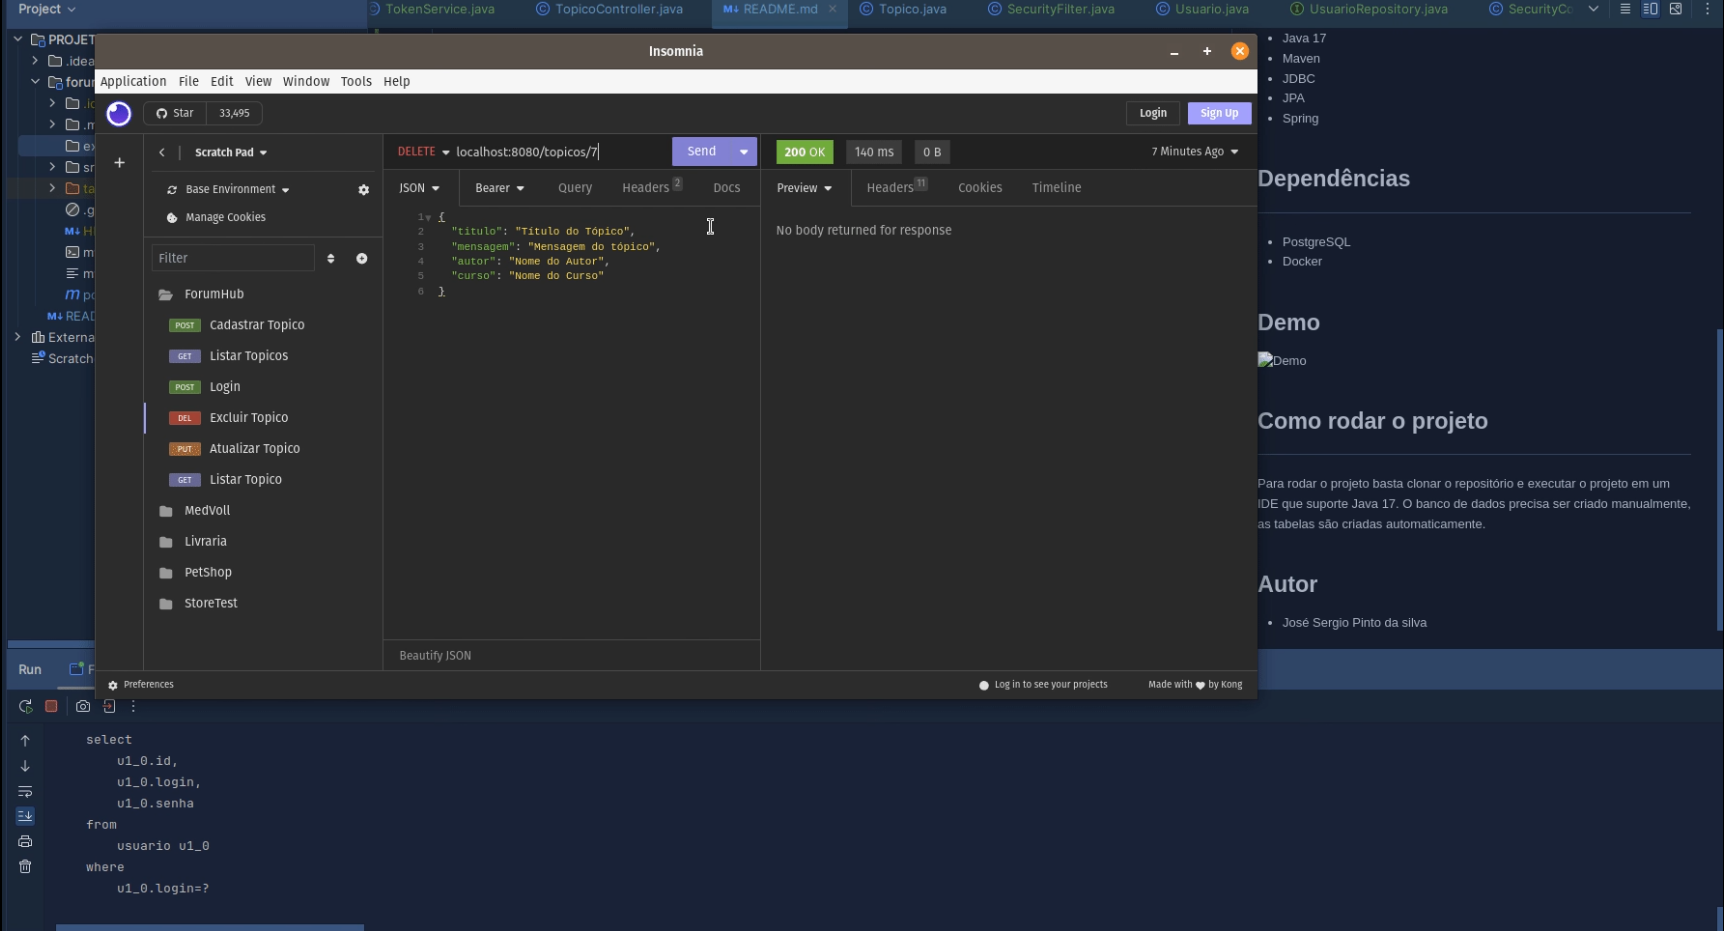The image size is (1724, 931).
Task: Open the sort order control beside Filter
Action: click(331, 258)
